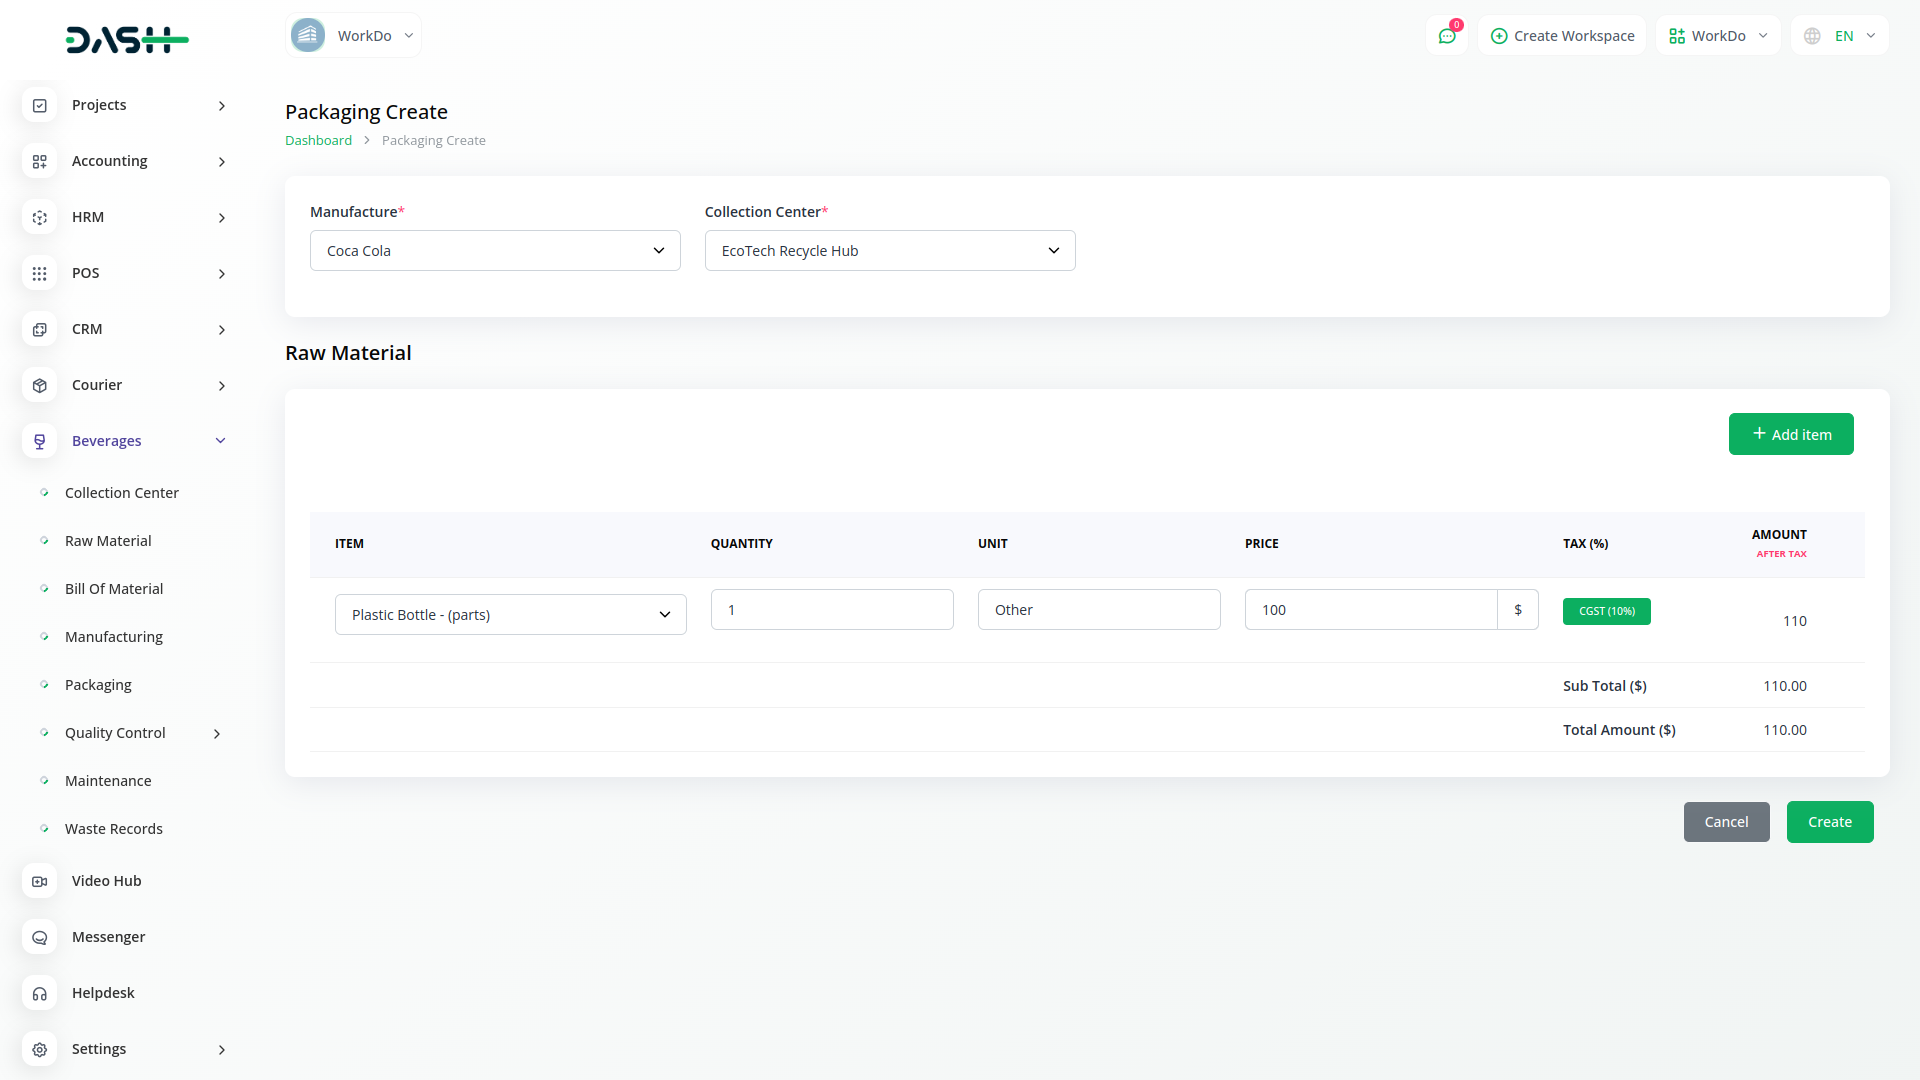
Task: Open the Collection Center dropdown
Action: 889,251
